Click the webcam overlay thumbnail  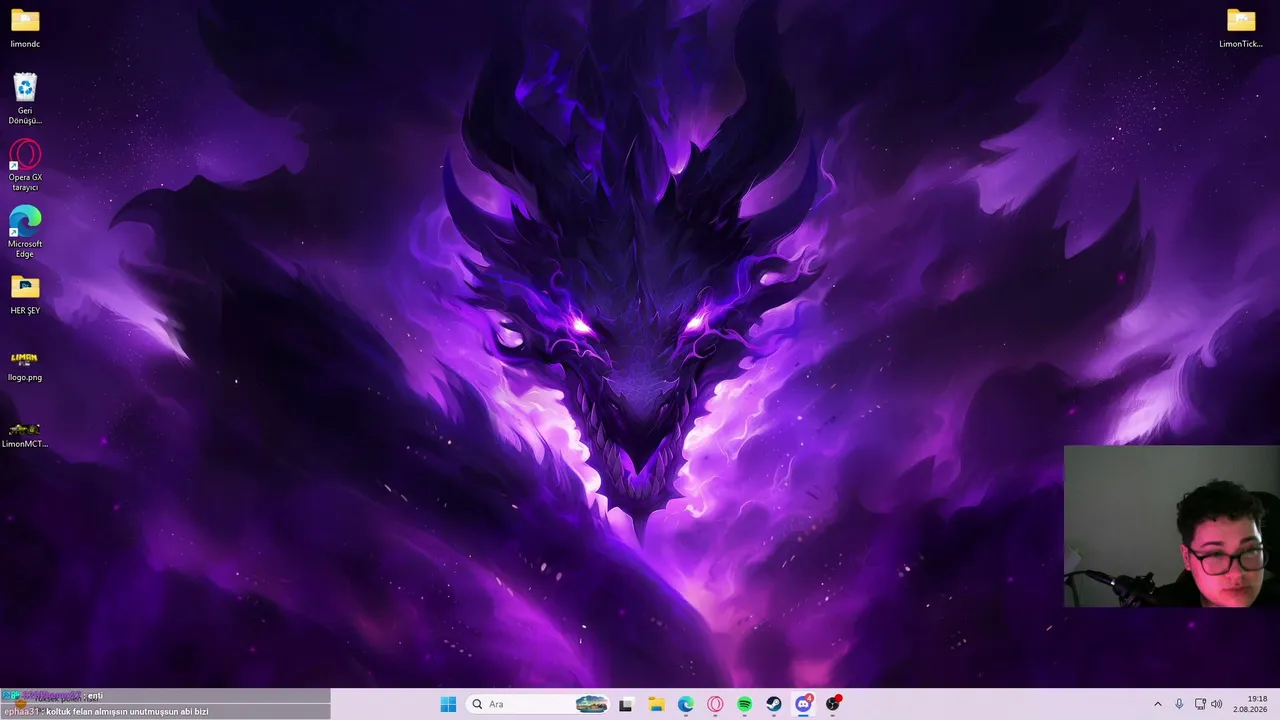(1172, 526)
